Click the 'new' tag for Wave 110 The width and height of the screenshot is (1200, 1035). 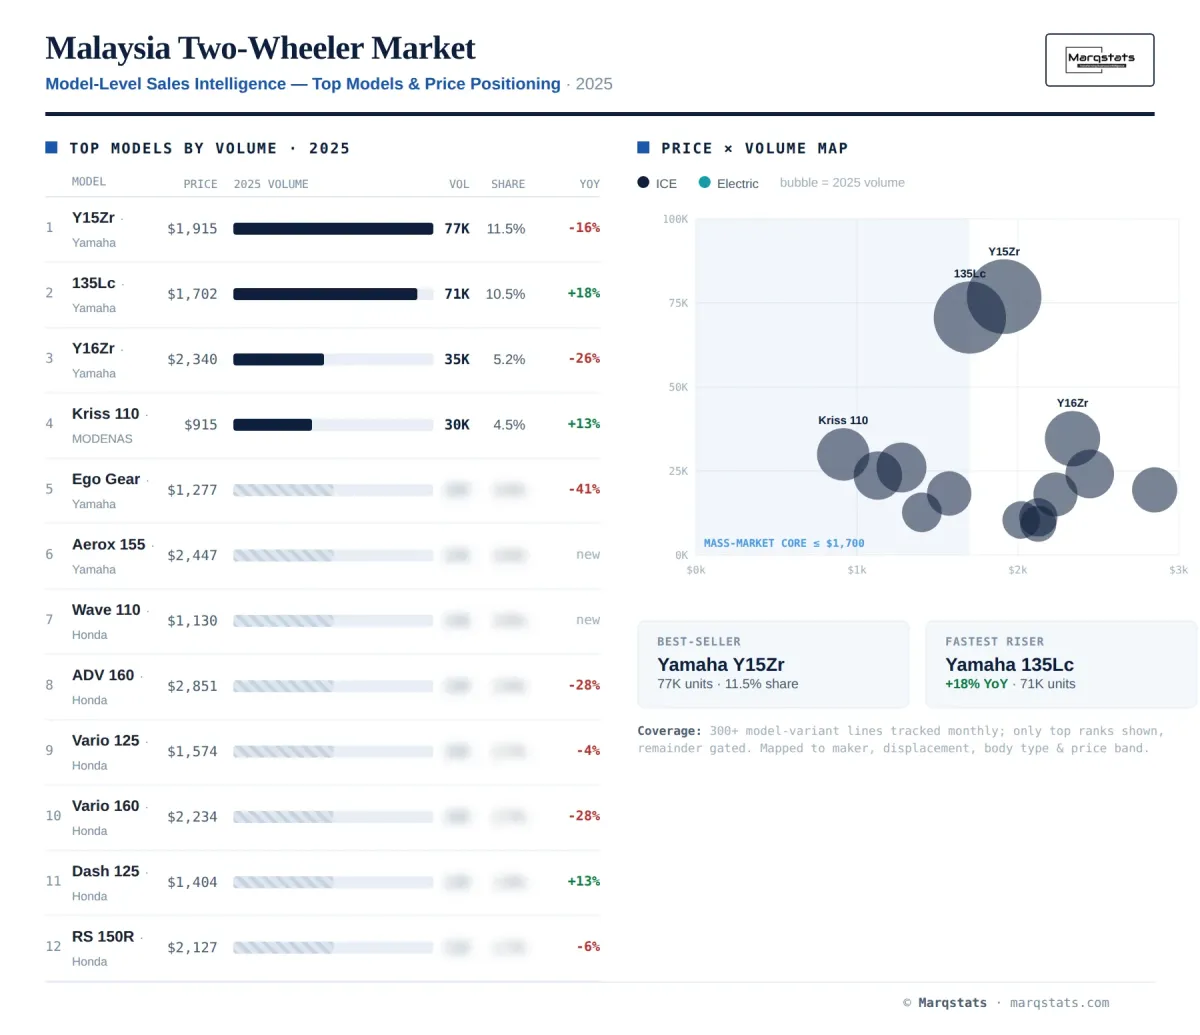click(588, 620)
